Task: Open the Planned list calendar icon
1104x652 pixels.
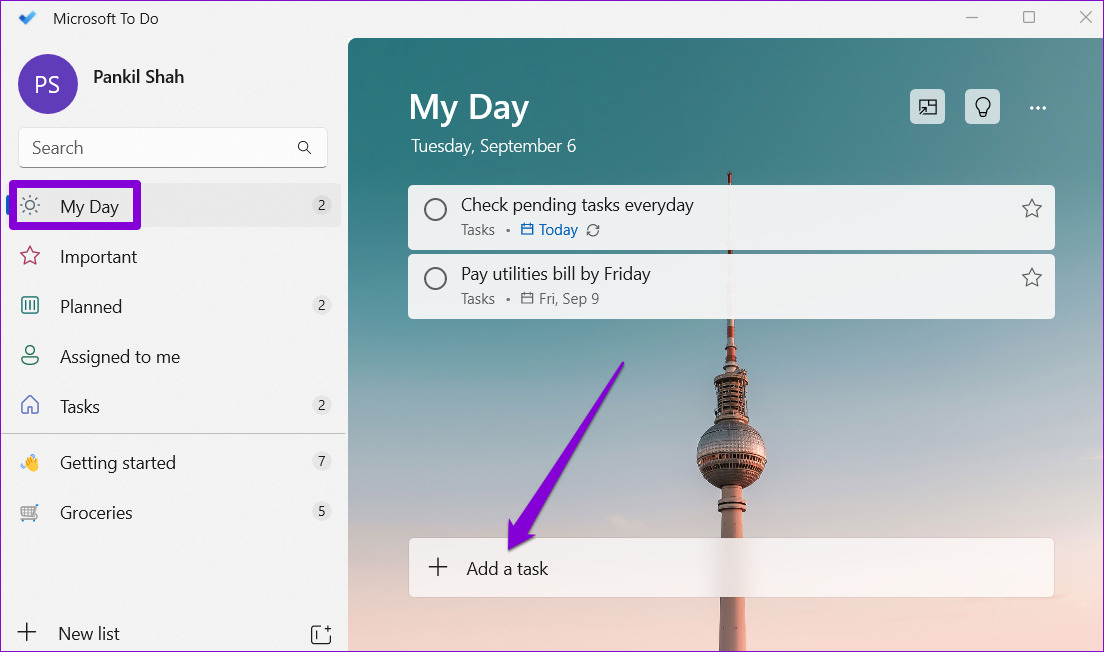Action: [30, 306]
